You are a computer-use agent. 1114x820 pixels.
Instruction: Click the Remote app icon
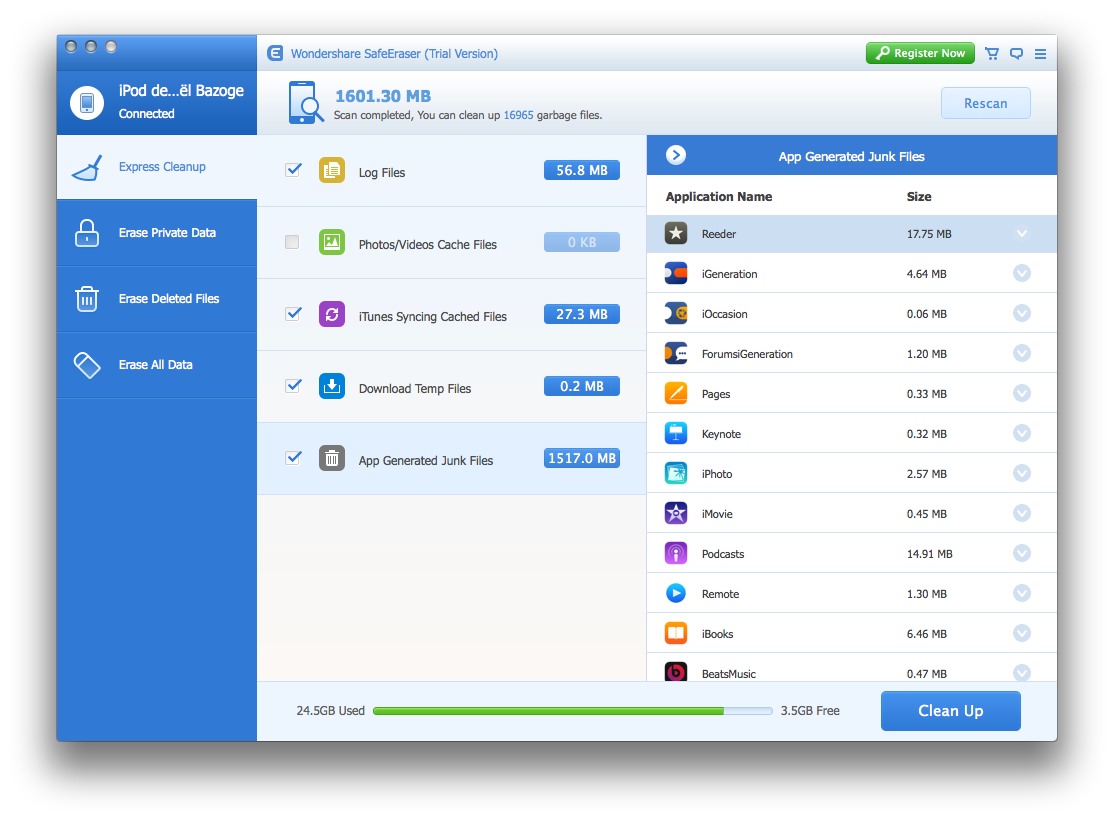[676, 593]
